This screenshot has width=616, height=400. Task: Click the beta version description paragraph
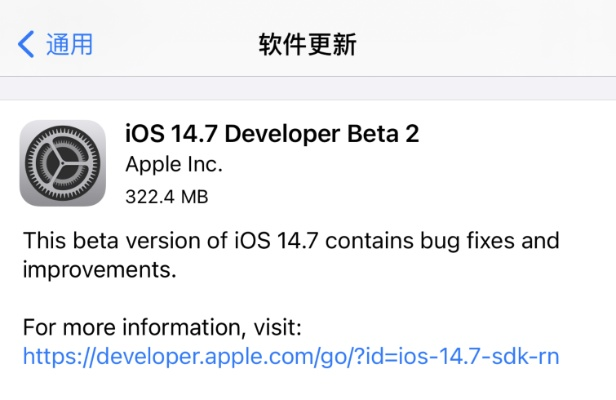[290, 256]
